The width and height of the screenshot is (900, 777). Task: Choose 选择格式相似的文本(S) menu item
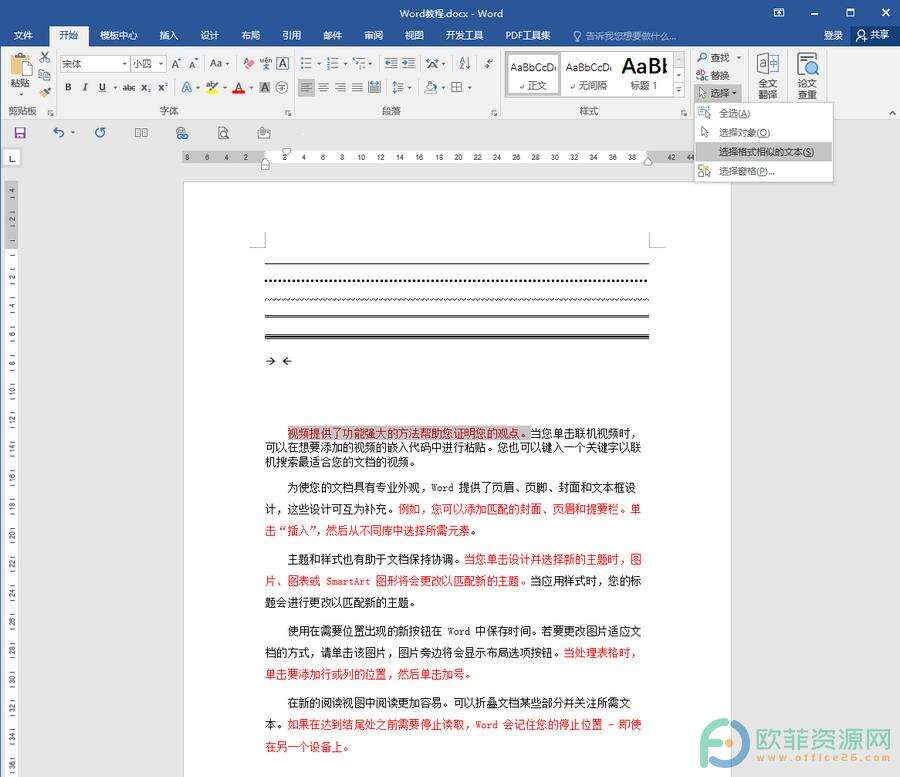pos(763,152)
